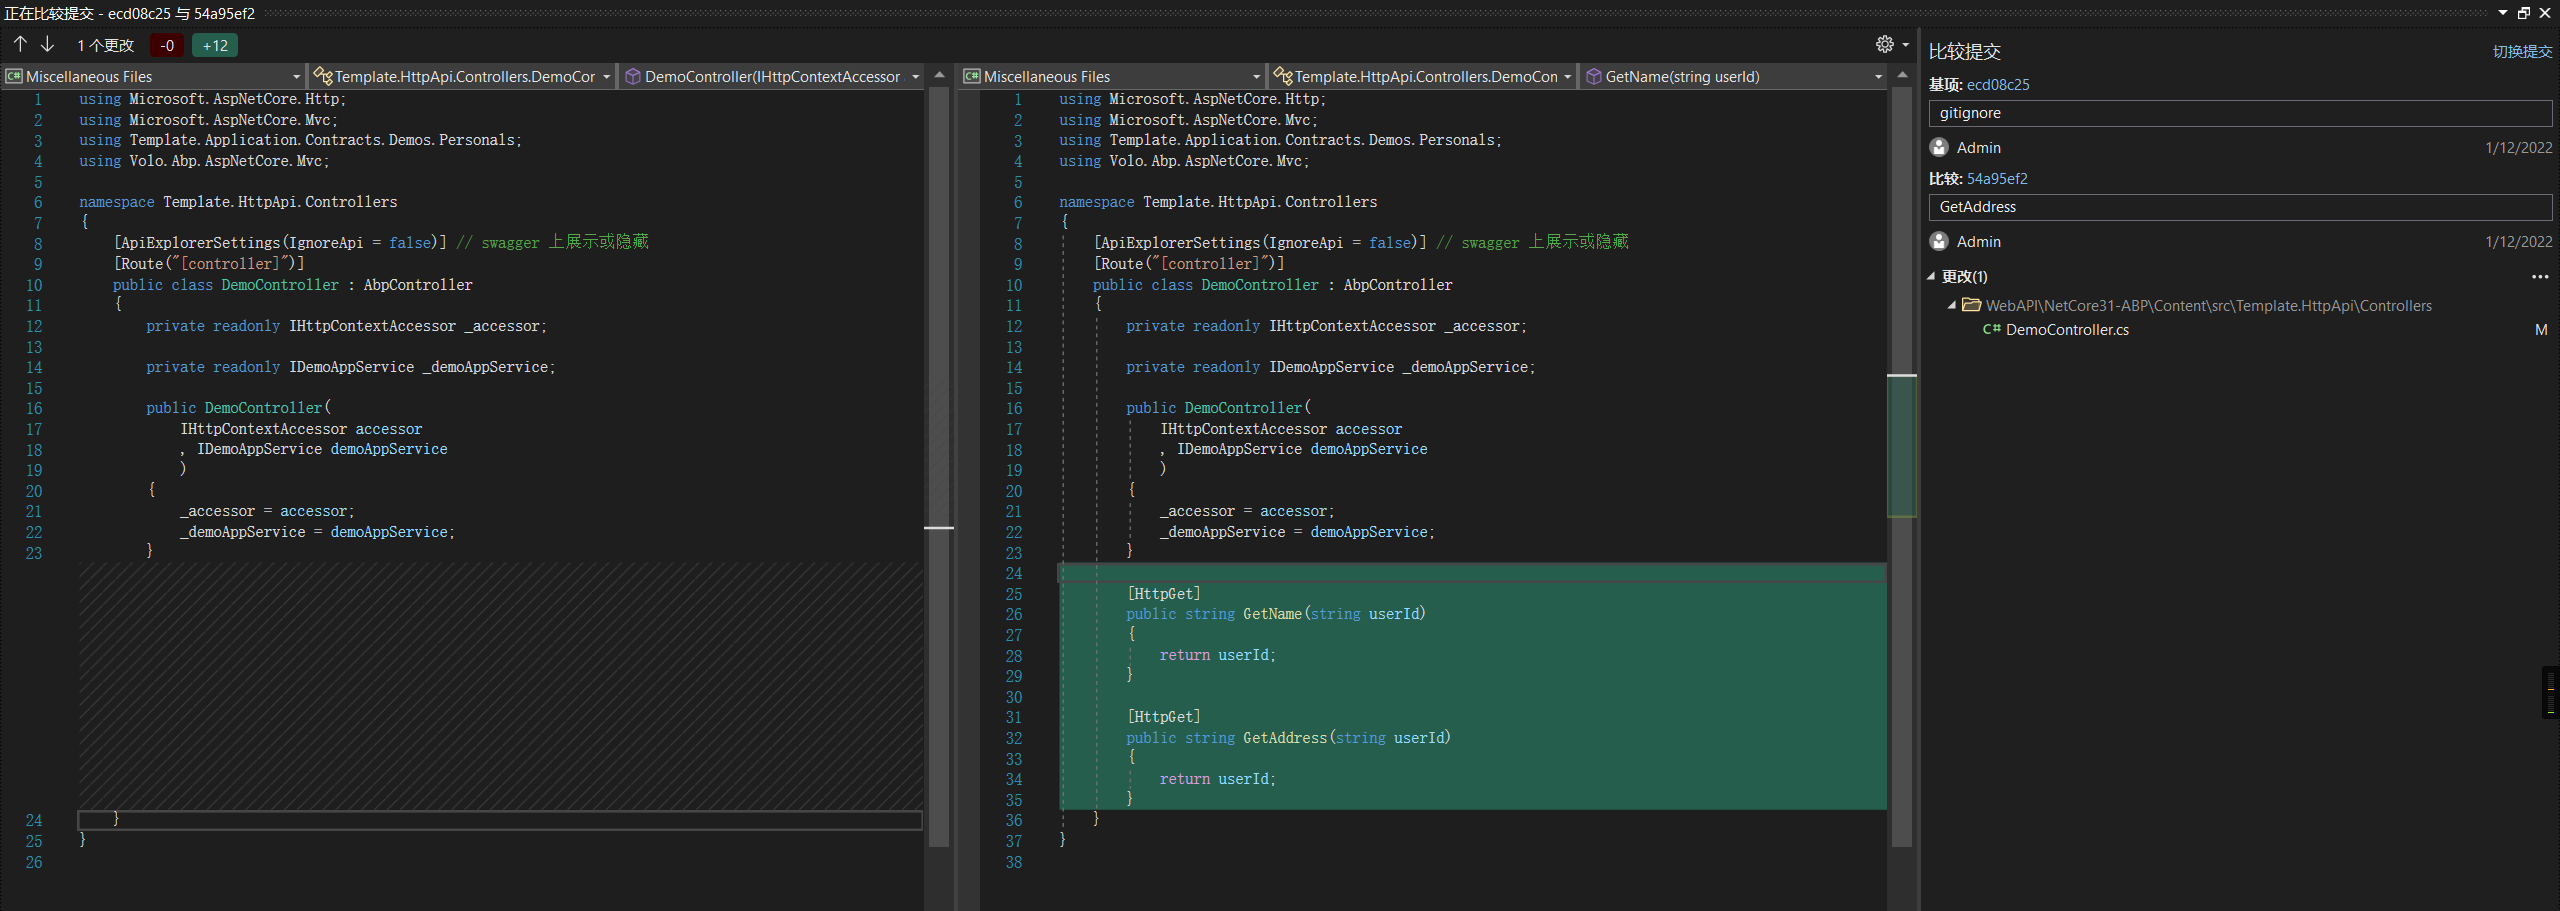Image resolution: width=2560 pixels, height=911 pixels.
Task: Click the C# file icon for DemoController.cs
Action: pos(1991,329)
